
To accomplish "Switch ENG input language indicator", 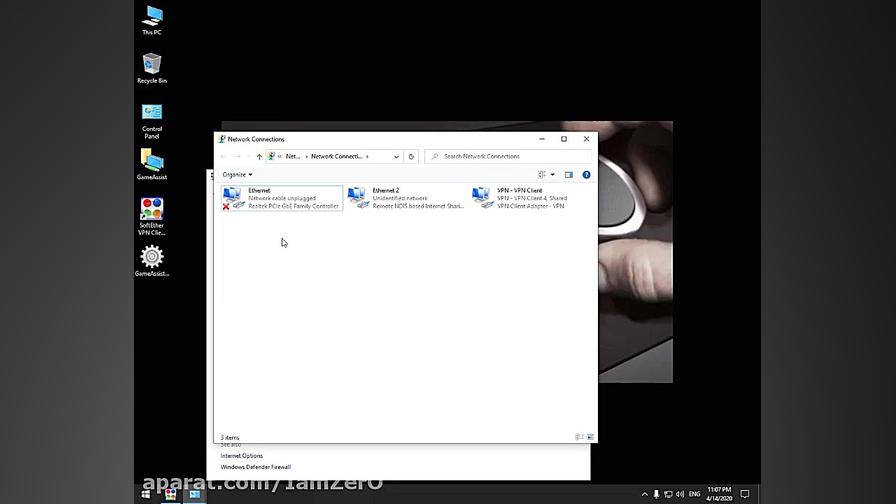I will (694, 494).
